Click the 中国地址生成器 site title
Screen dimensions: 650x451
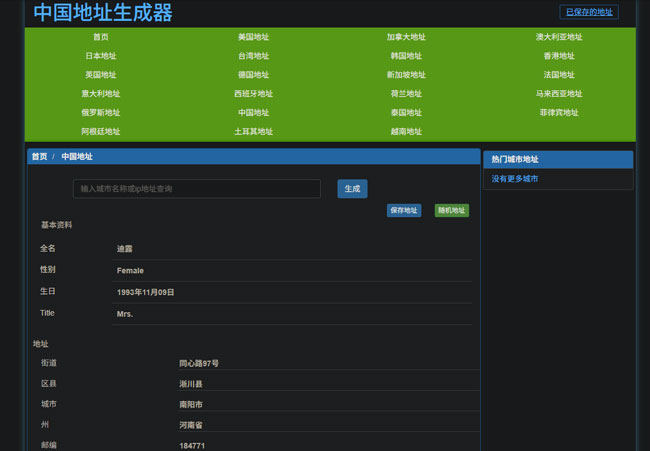tap(103, 13)
